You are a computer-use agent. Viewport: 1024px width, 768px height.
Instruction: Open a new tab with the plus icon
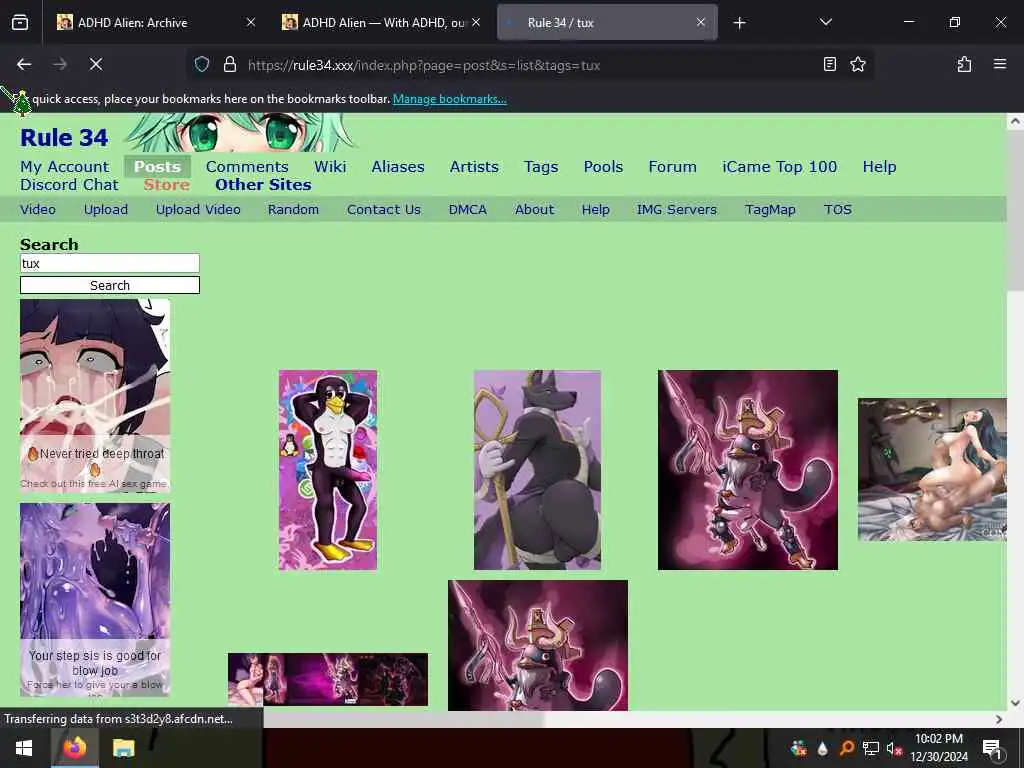tap(739, 23)
